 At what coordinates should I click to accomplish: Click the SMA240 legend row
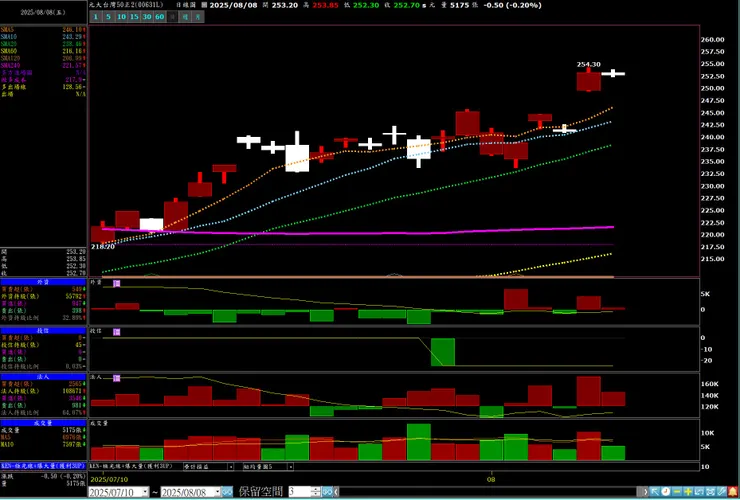tap(43, 65)
